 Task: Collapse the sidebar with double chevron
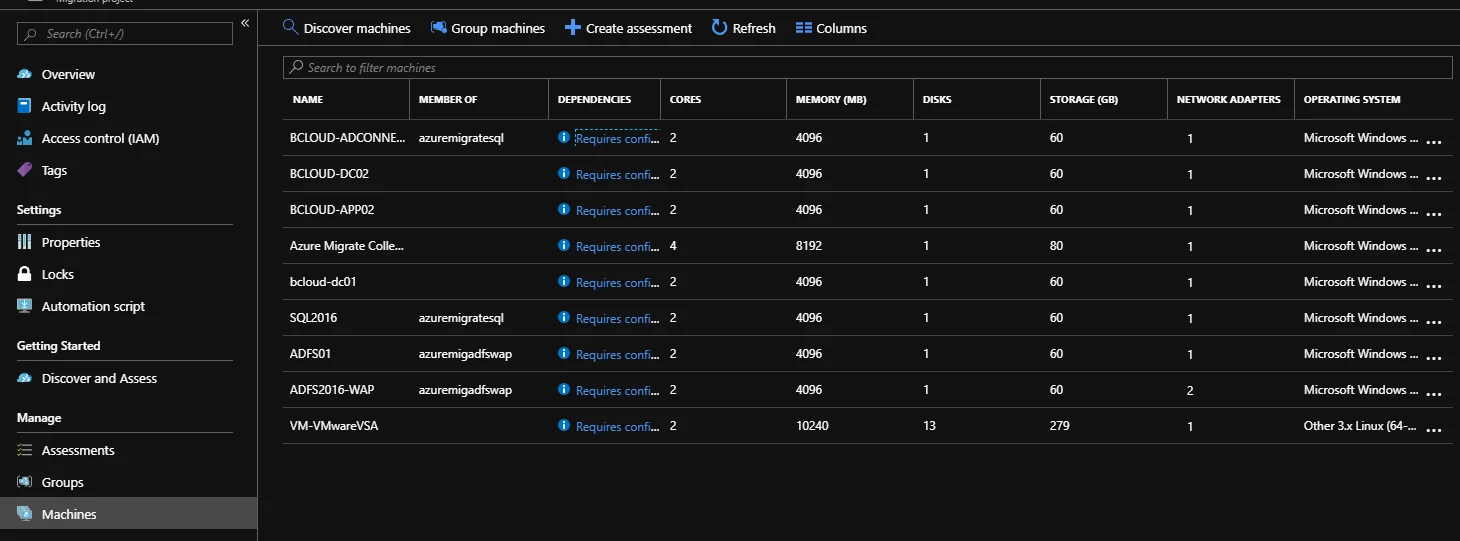click(245, 23)
